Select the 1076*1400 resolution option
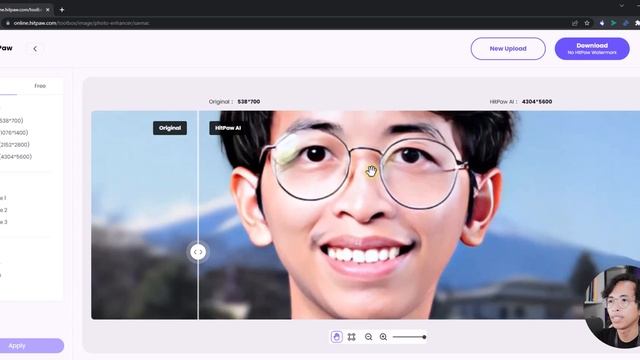This screenshot has width=640, height=360. pyautogui.click(x=14, y=133)
